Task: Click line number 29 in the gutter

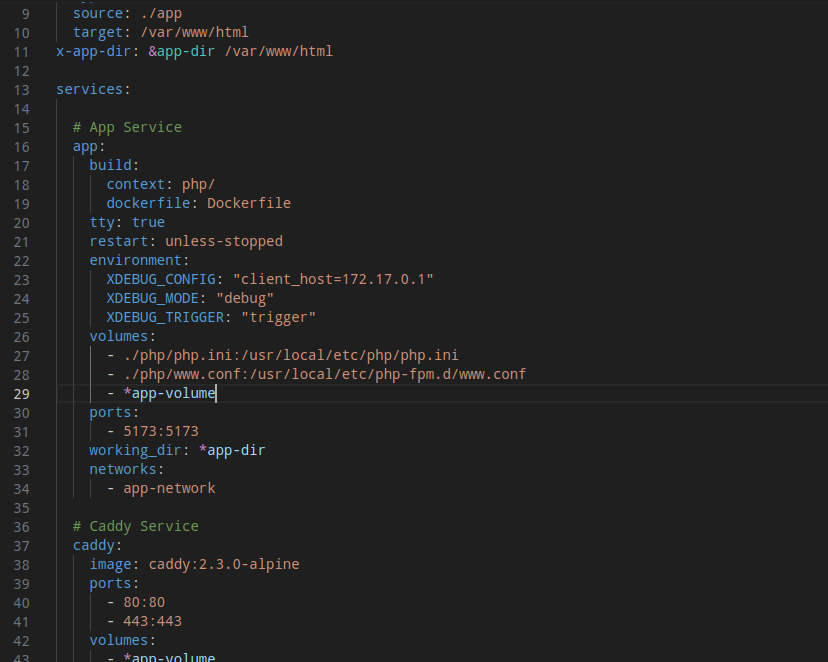Action: (x=21, y=394)
